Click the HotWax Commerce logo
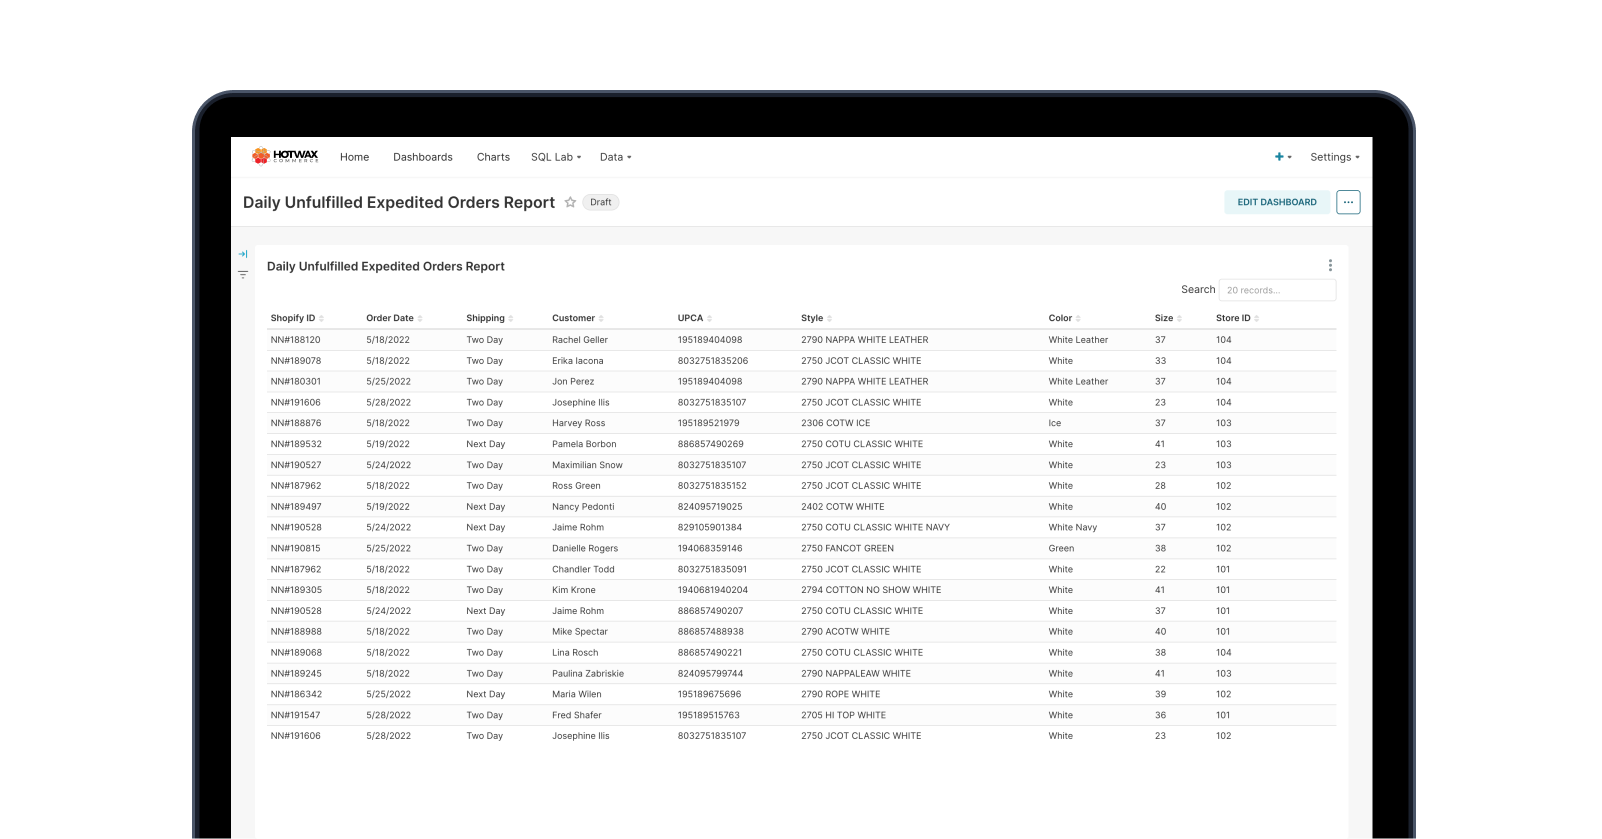This screenshot has height=839, width=1602. pyautogui.click(x=285, y=156)
